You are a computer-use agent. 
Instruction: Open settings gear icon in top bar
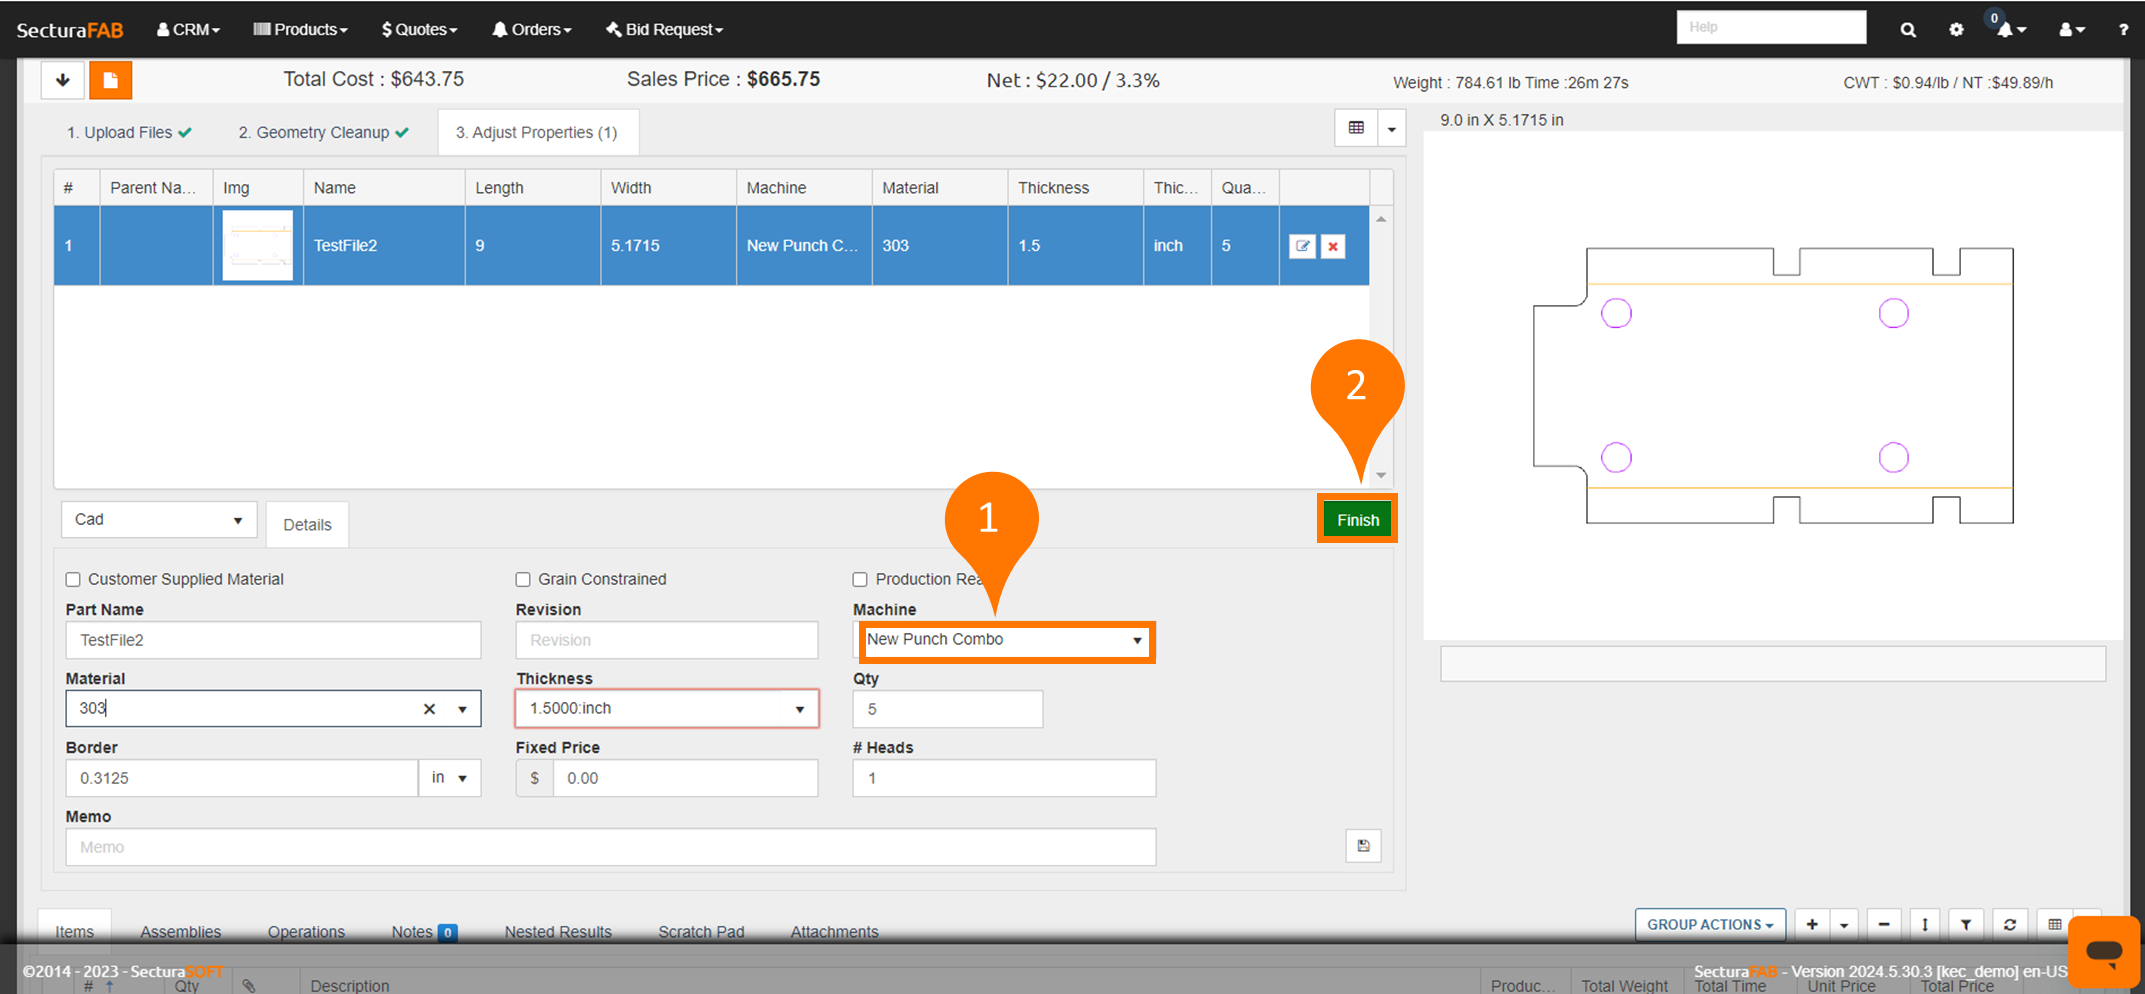[x=1956, y=30]
